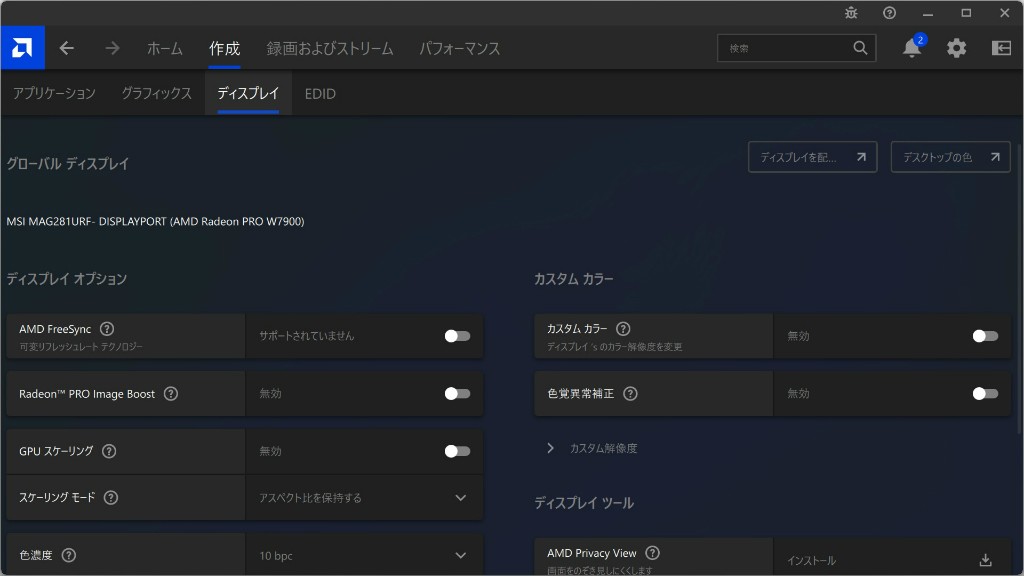Viewport: 1024px width, 576px height.
Task: Enable 色覚異常補正 switch
Action: tap(985, 394)
